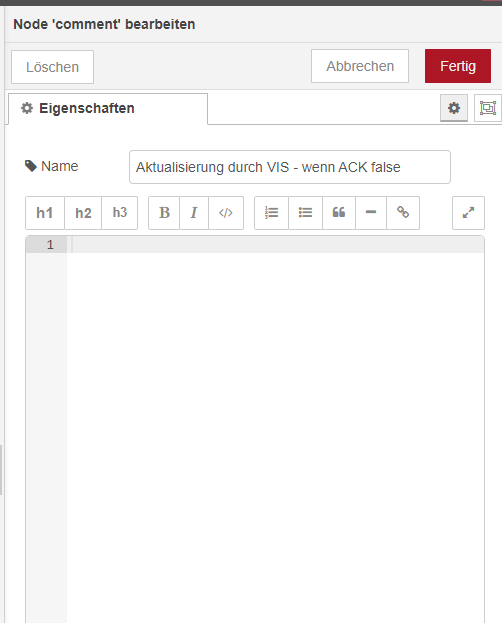The image size is (502, 623).
Task: Insert a hyperlink with chain icon
Action: click(x=403, y=213)
